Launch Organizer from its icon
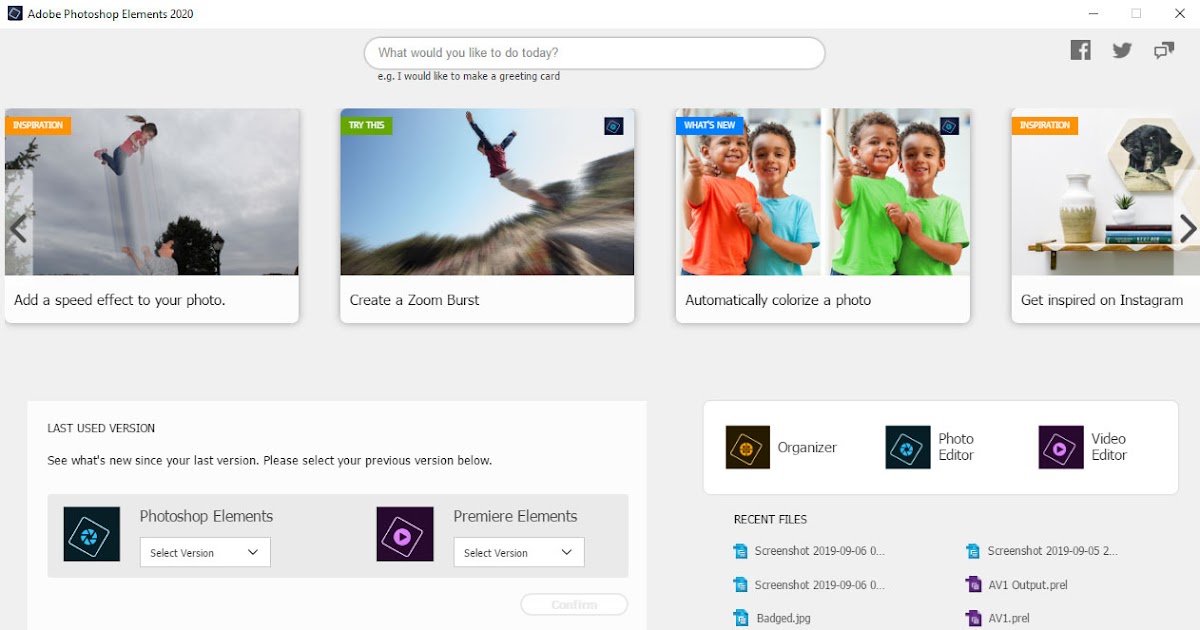The height and width of the screenshot is (630, 1200). tap(748, 447)
